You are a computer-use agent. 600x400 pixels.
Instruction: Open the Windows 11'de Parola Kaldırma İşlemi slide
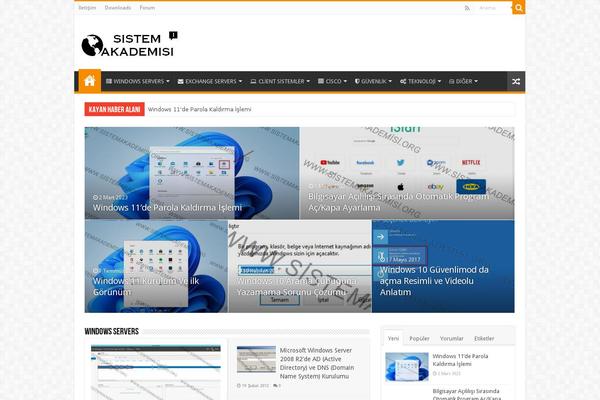click(x=192, y=173)
